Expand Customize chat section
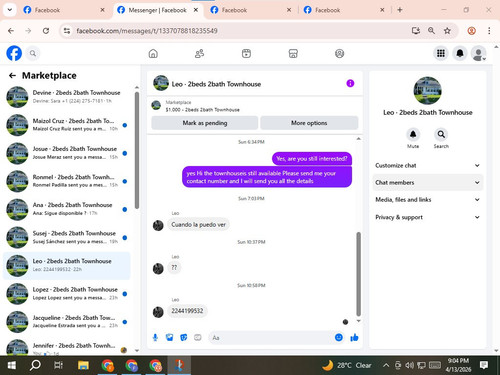 (x=428, y=165)
